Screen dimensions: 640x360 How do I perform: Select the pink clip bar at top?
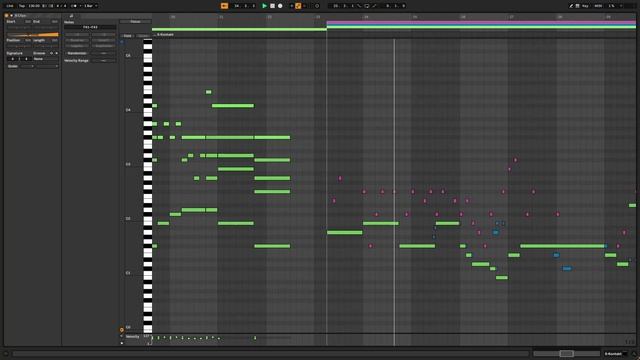481,22
